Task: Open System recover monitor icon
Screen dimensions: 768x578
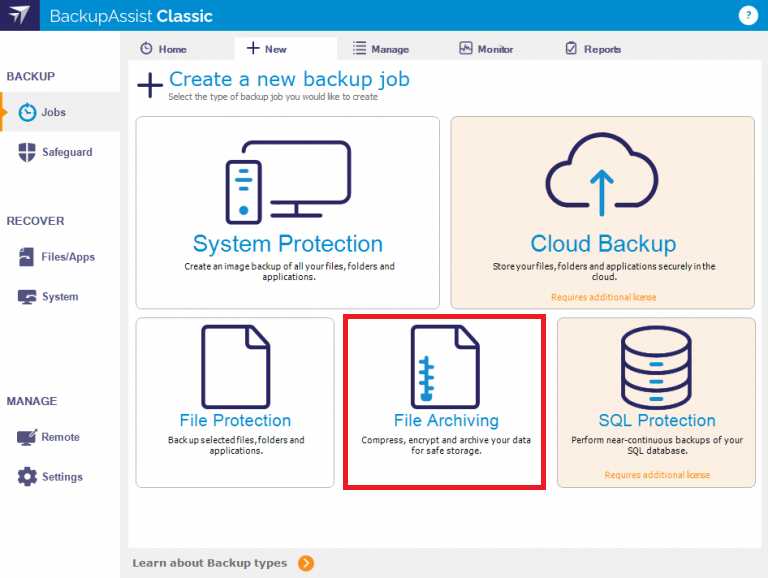Action: tap(27, 297)
